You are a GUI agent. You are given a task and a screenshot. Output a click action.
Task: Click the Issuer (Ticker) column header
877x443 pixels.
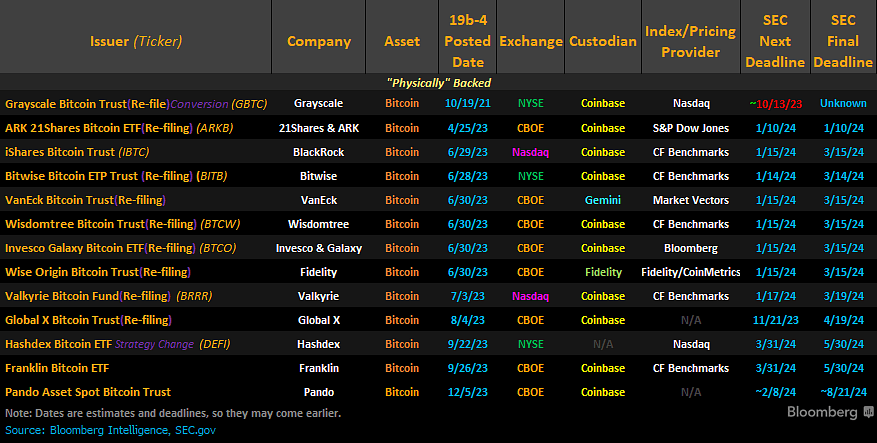(135, 41)
